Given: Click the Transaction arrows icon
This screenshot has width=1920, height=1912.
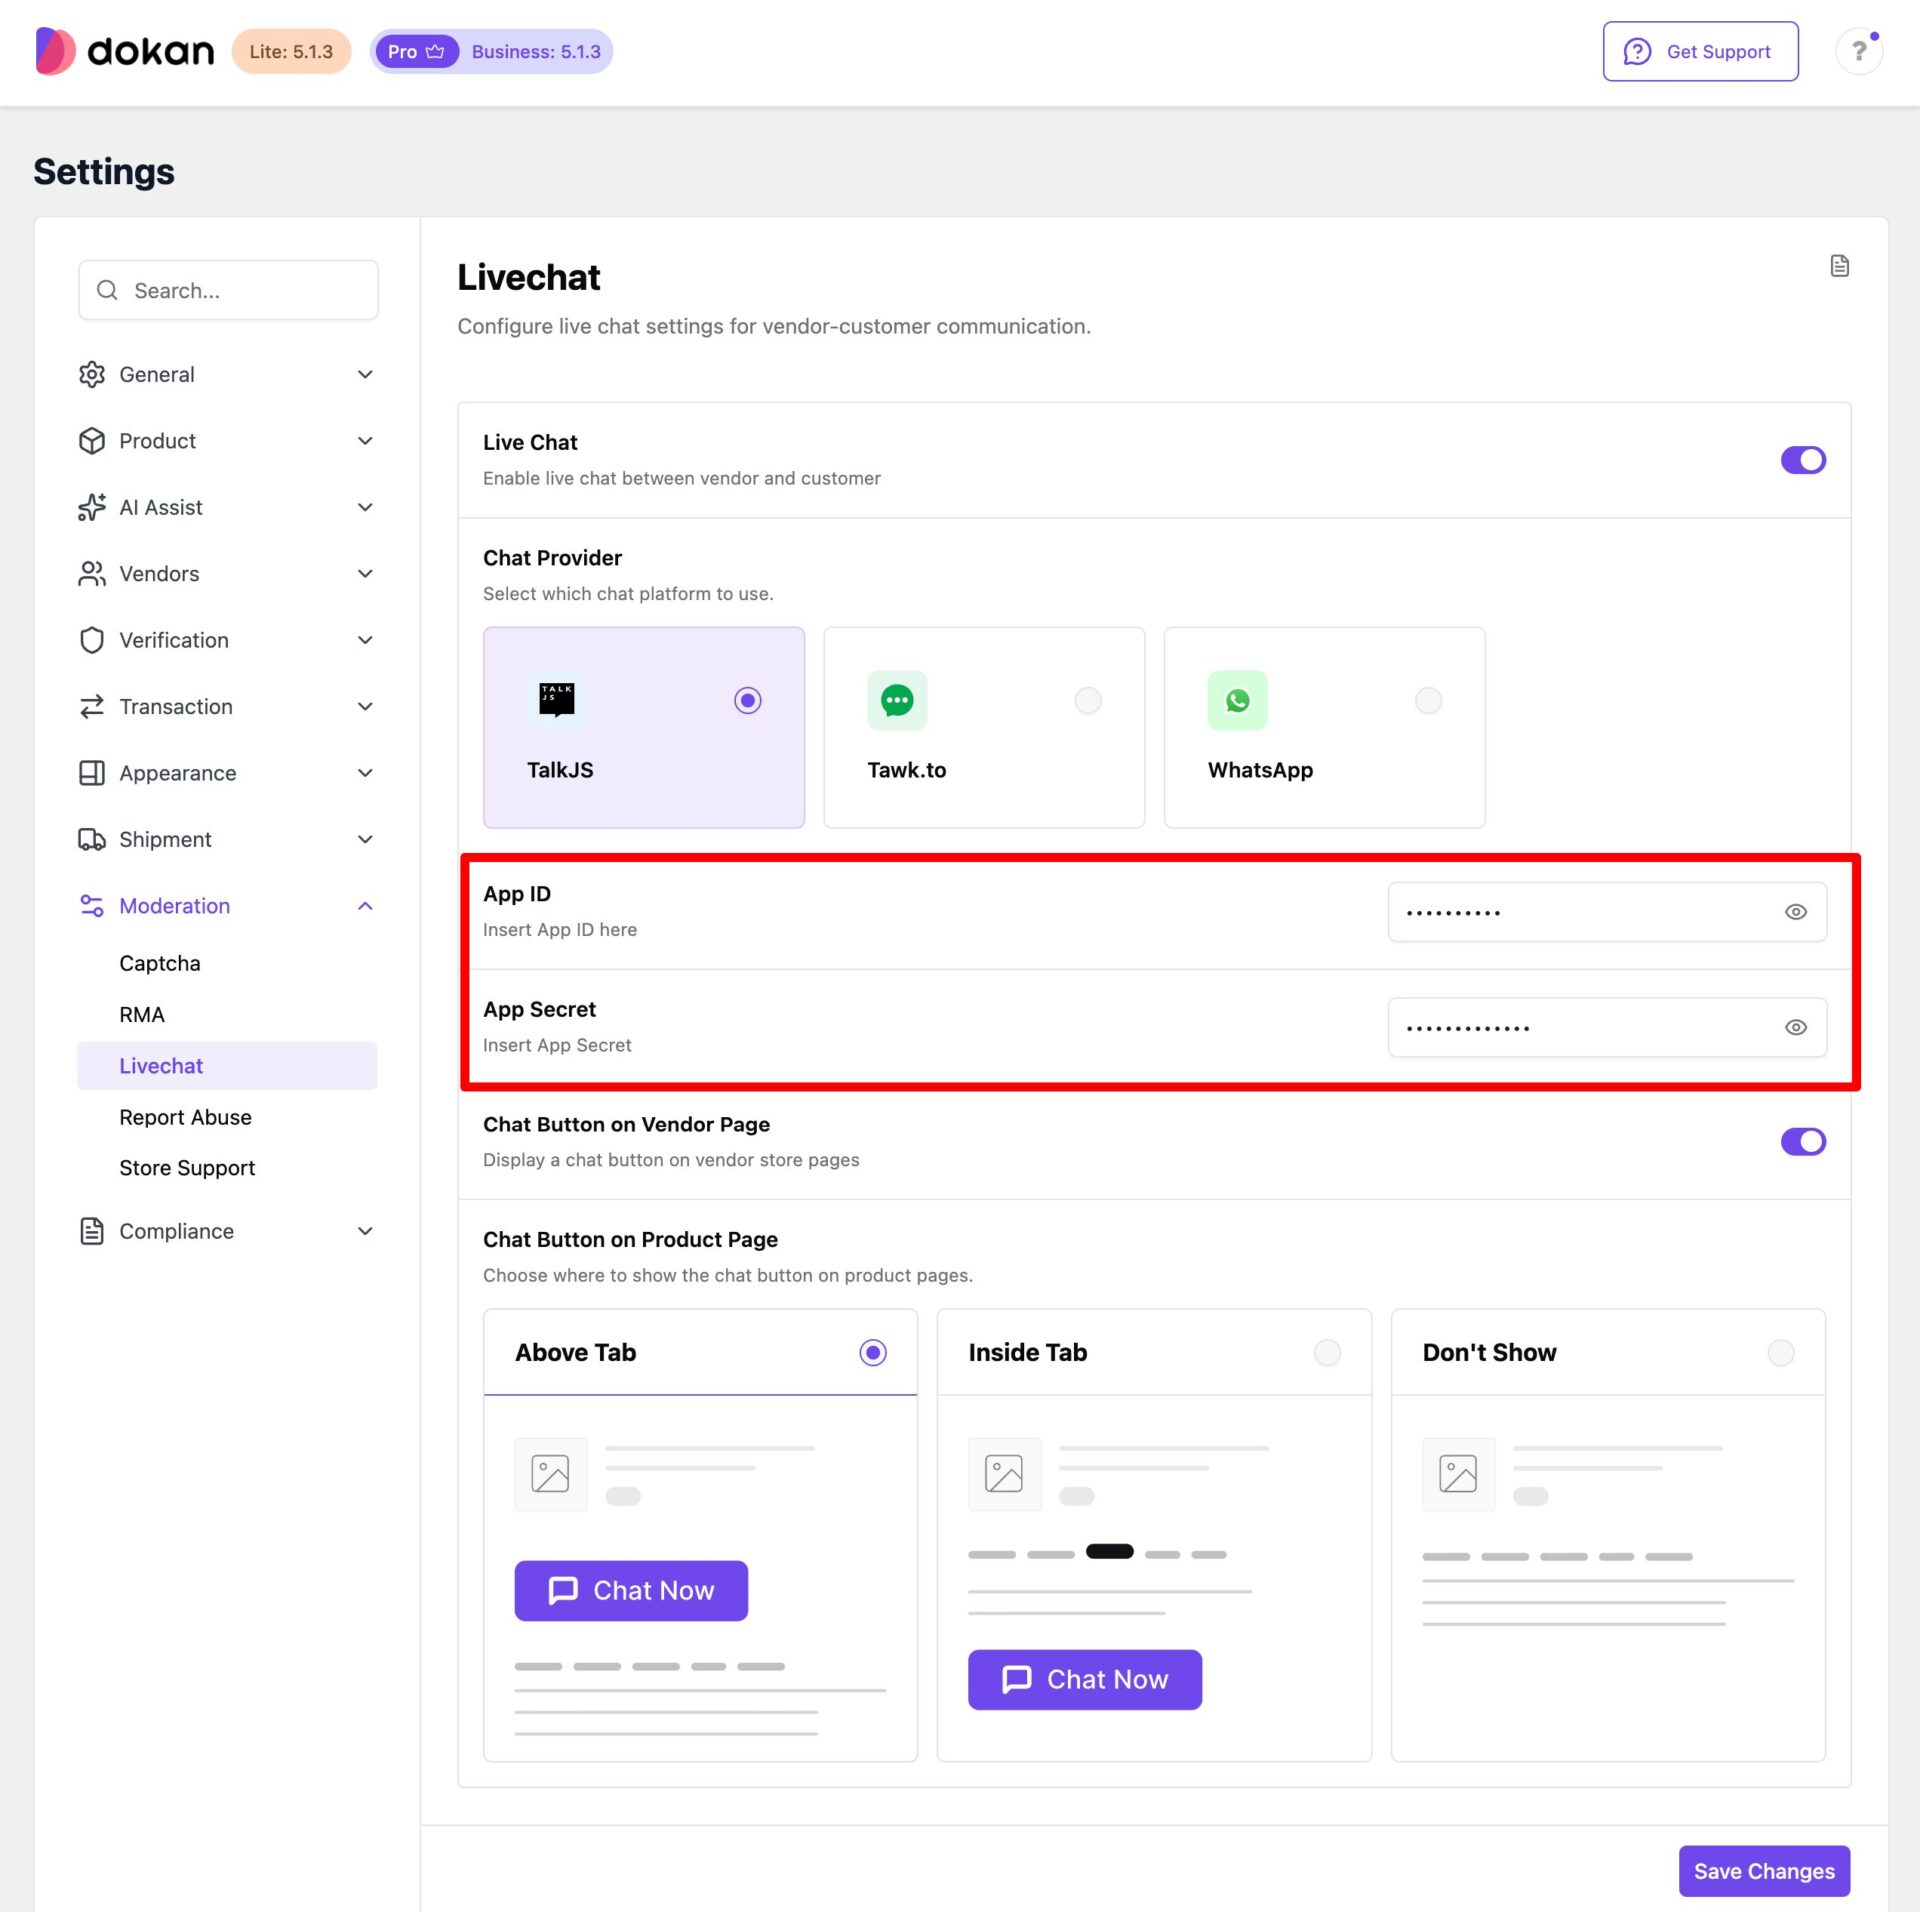Looking at the screenshot, I should [92, 707].
